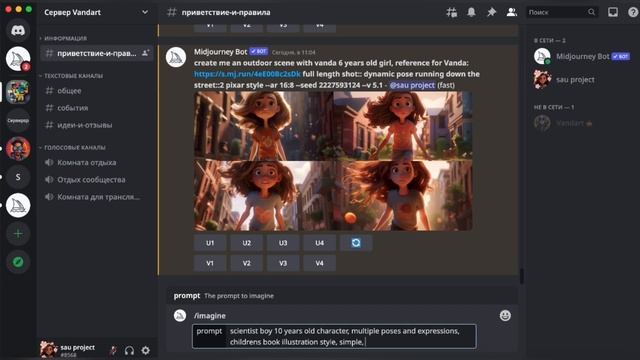
Task: Open Threads icon in channel header
Action: coord(452,12)
